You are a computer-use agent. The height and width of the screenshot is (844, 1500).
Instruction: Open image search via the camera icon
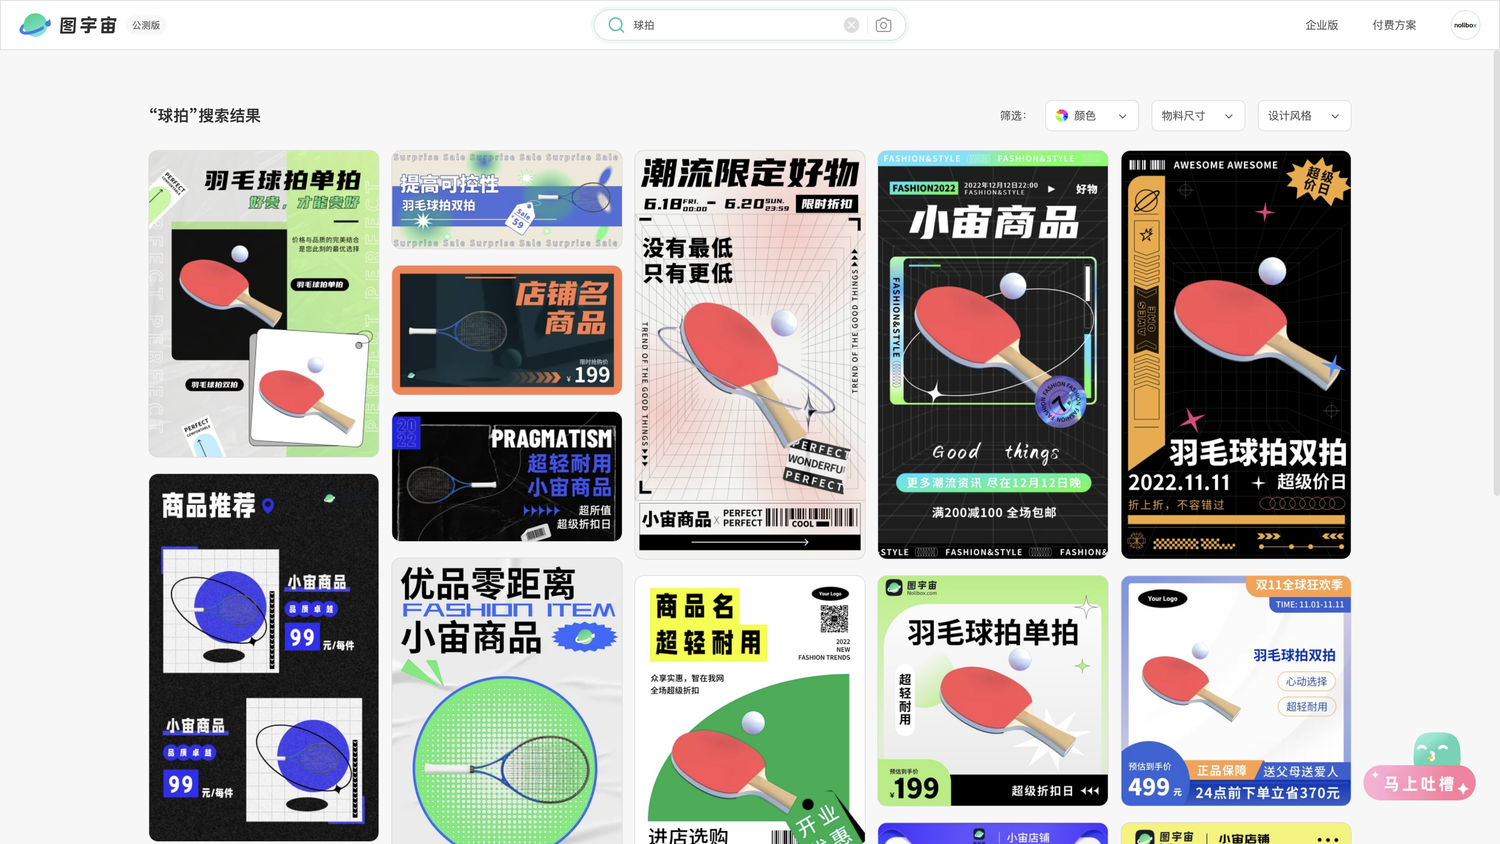883,25
